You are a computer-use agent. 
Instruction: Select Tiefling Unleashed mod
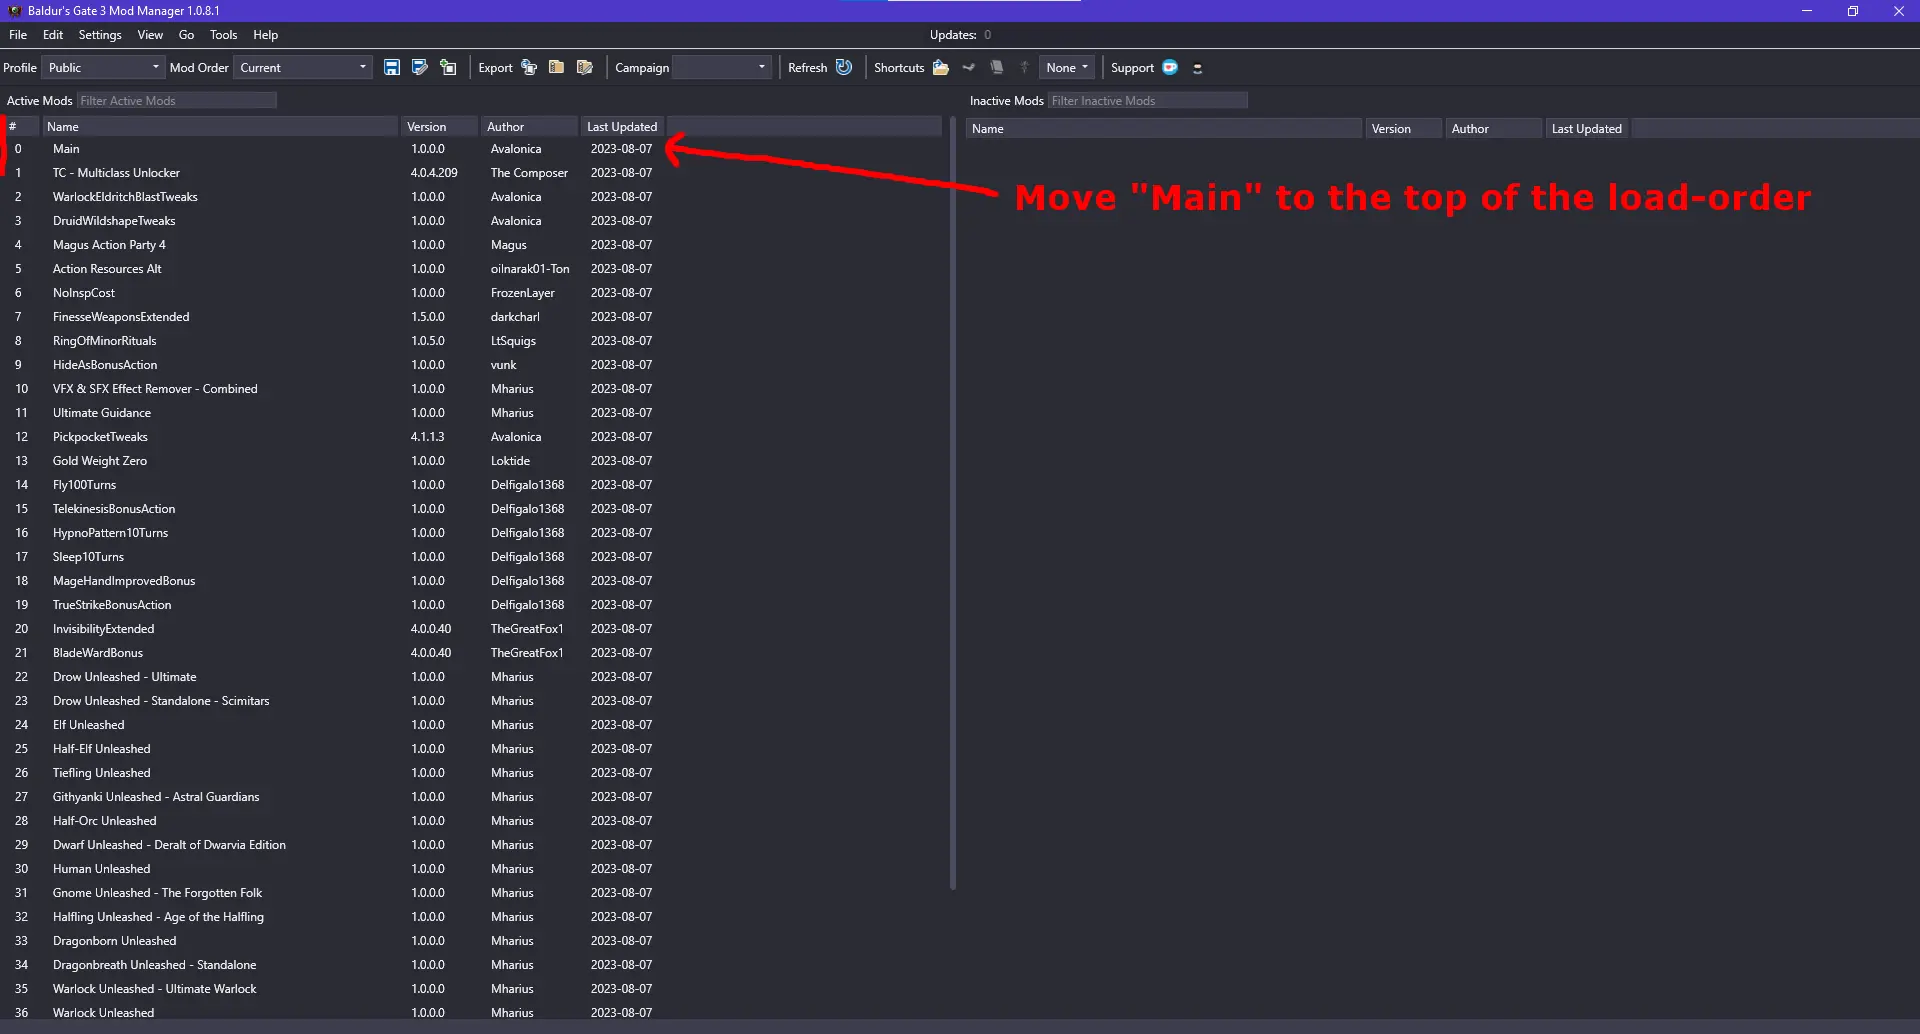(470, 773)
